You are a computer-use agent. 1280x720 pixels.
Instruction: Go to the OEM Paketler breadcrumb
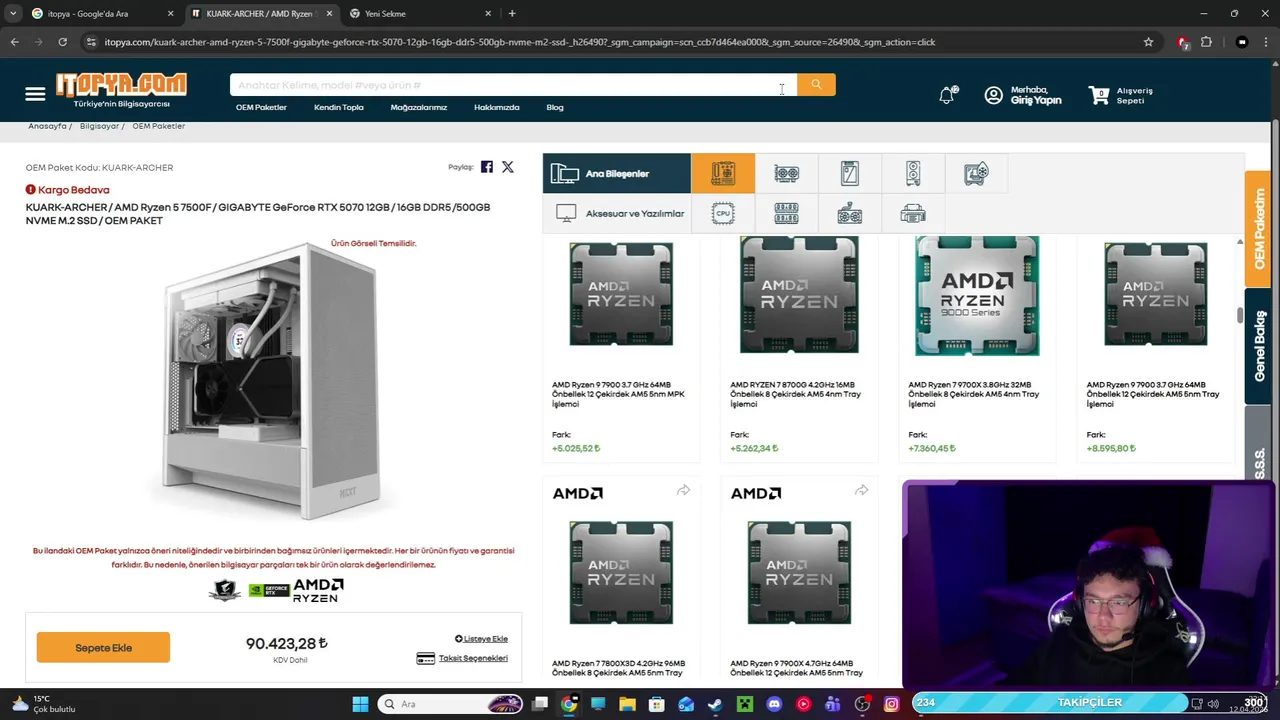pos(158,126)
